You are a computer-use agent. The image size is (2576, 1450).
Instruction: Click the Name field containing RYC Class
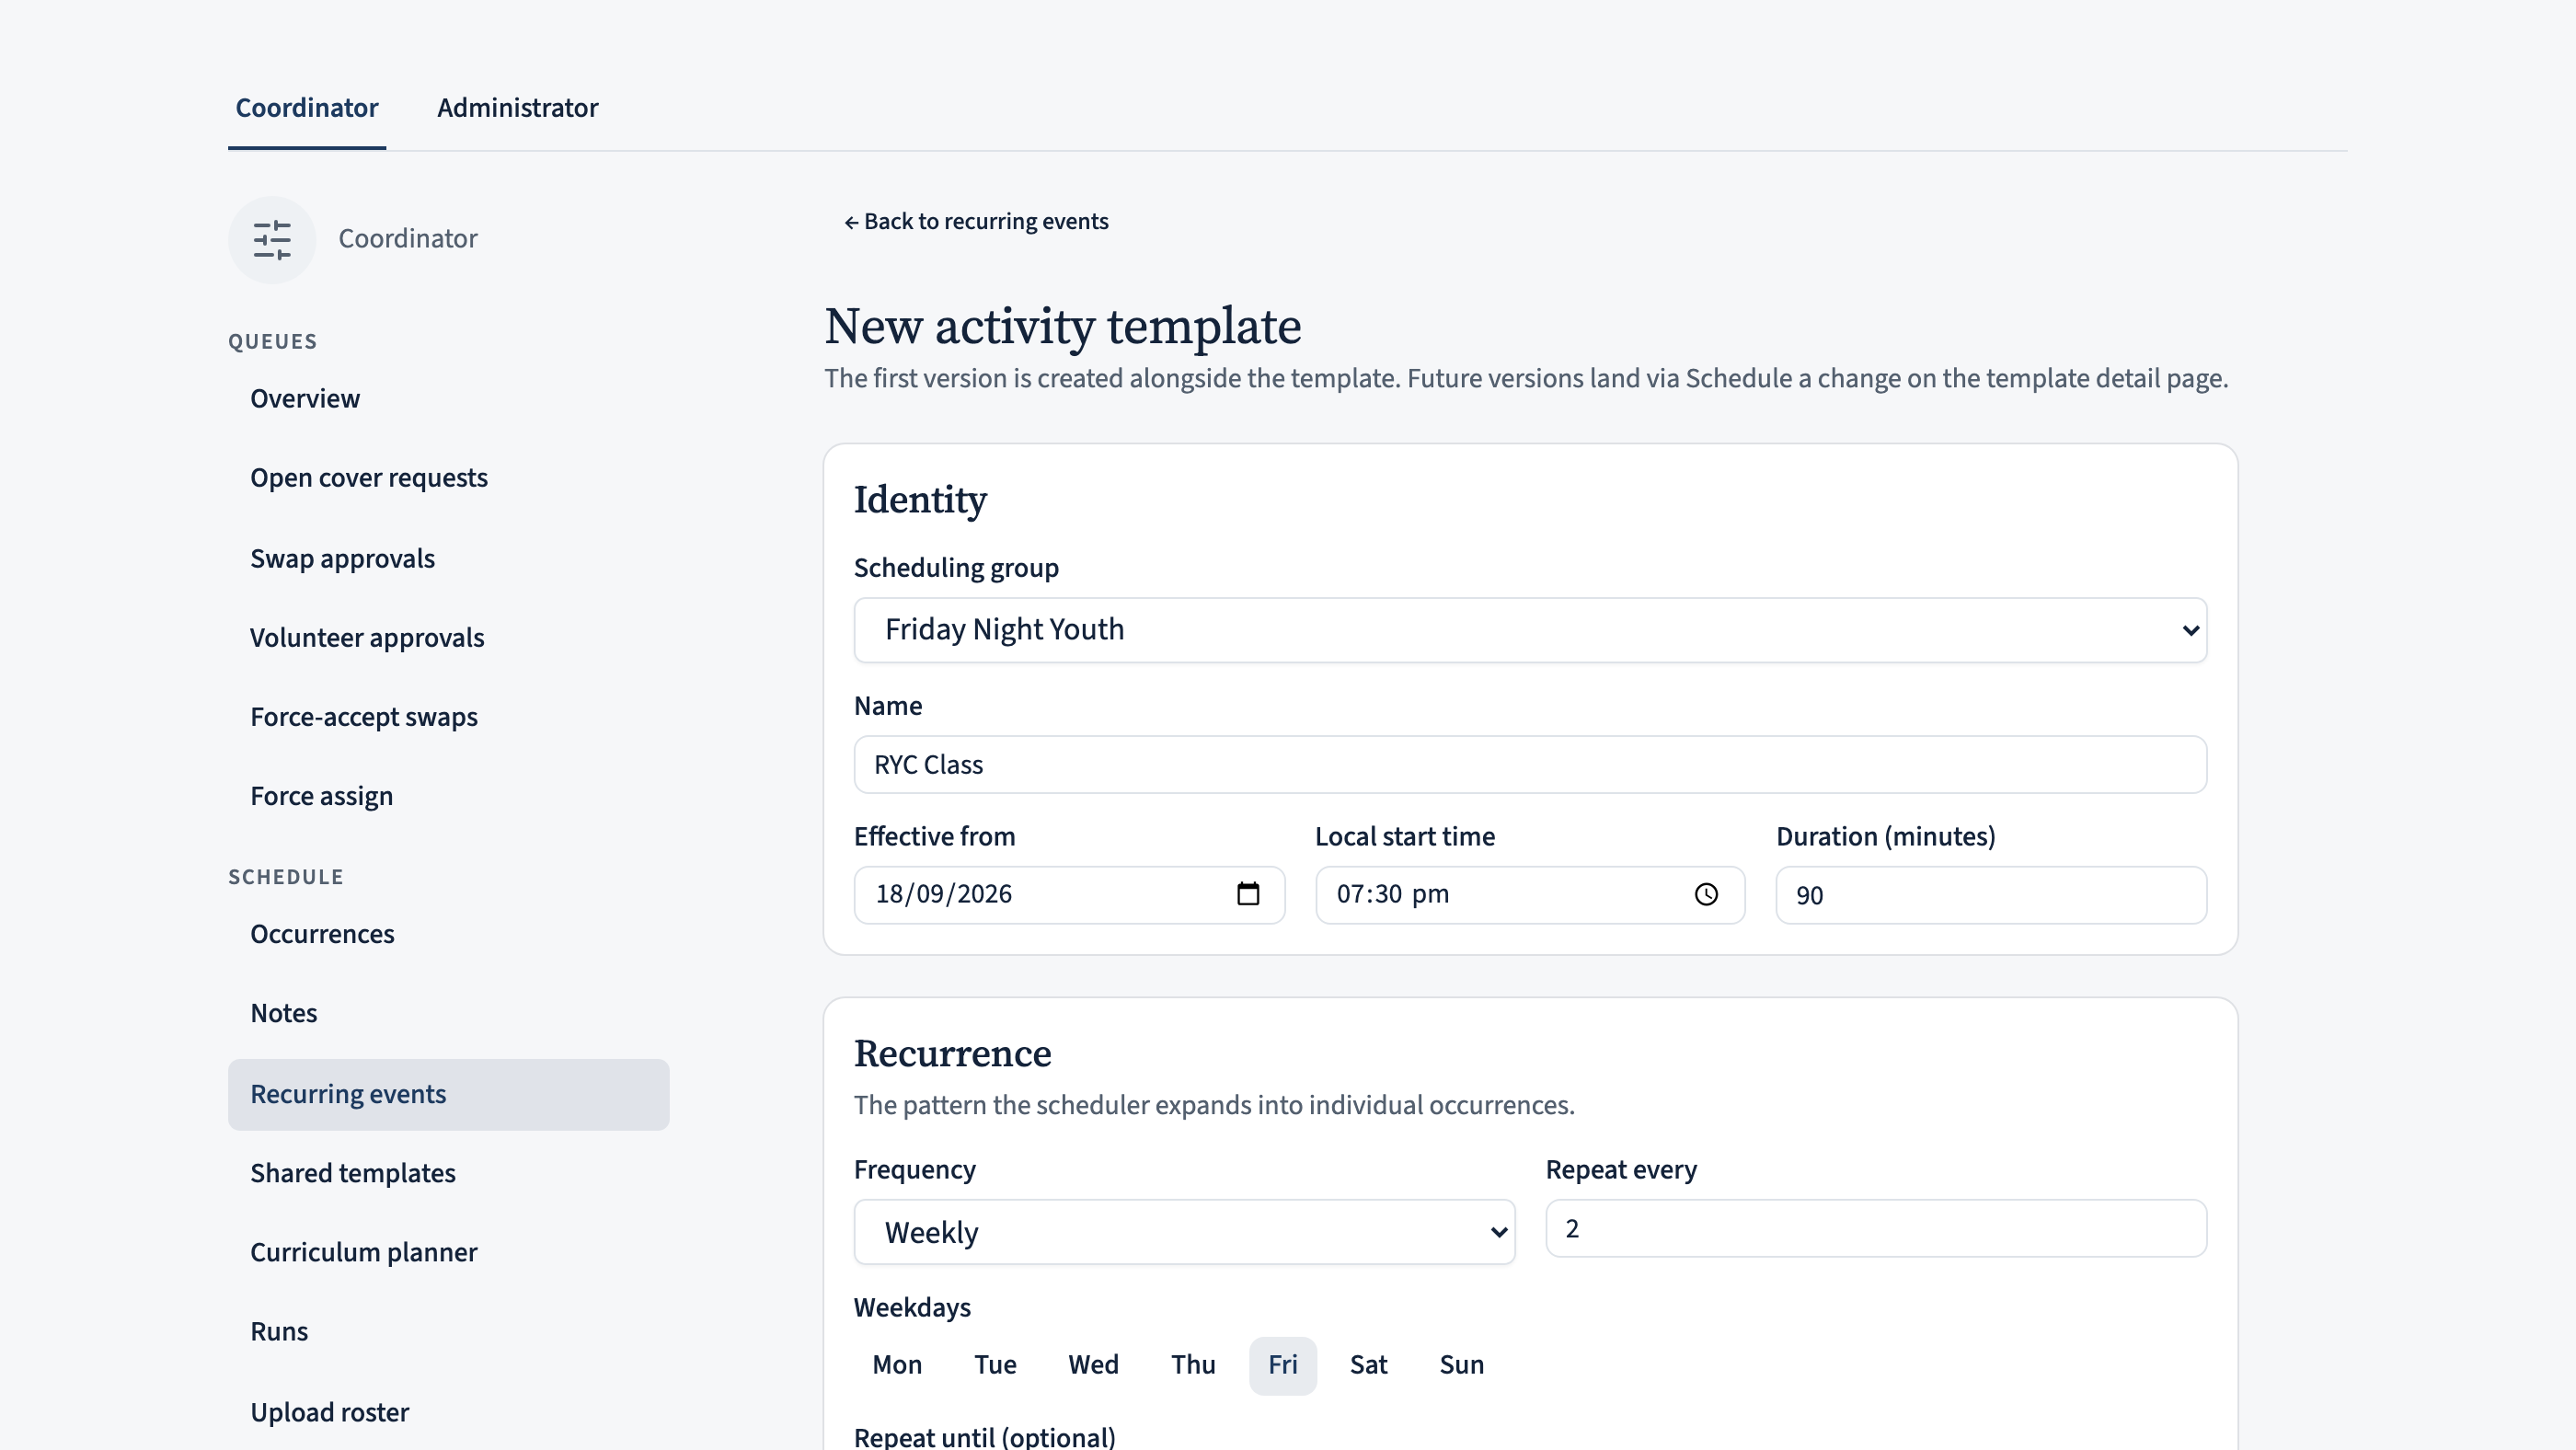(1530, 765)
